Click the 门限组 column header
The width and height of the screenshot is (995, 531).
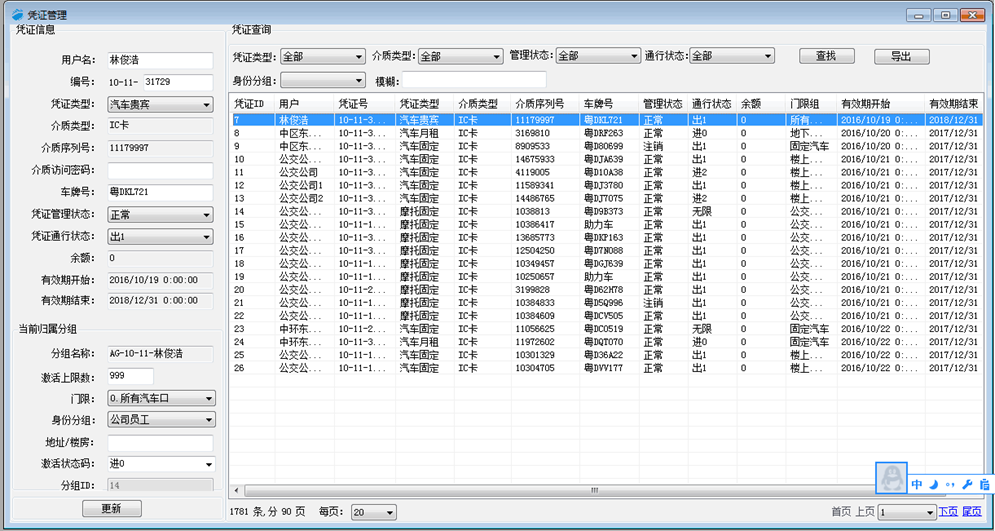click(812, 103)
